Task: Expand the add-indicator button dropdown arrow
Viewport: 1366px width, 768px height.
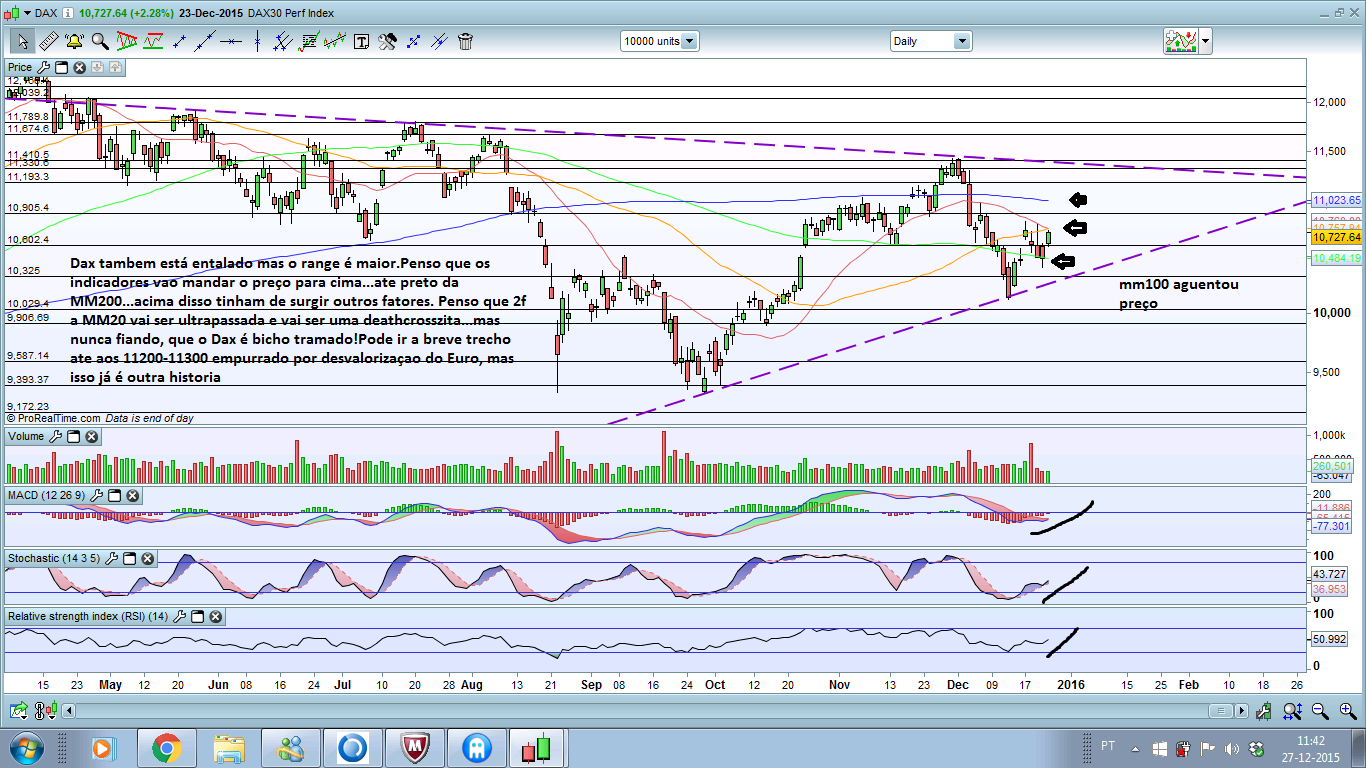Action: 1206,41
